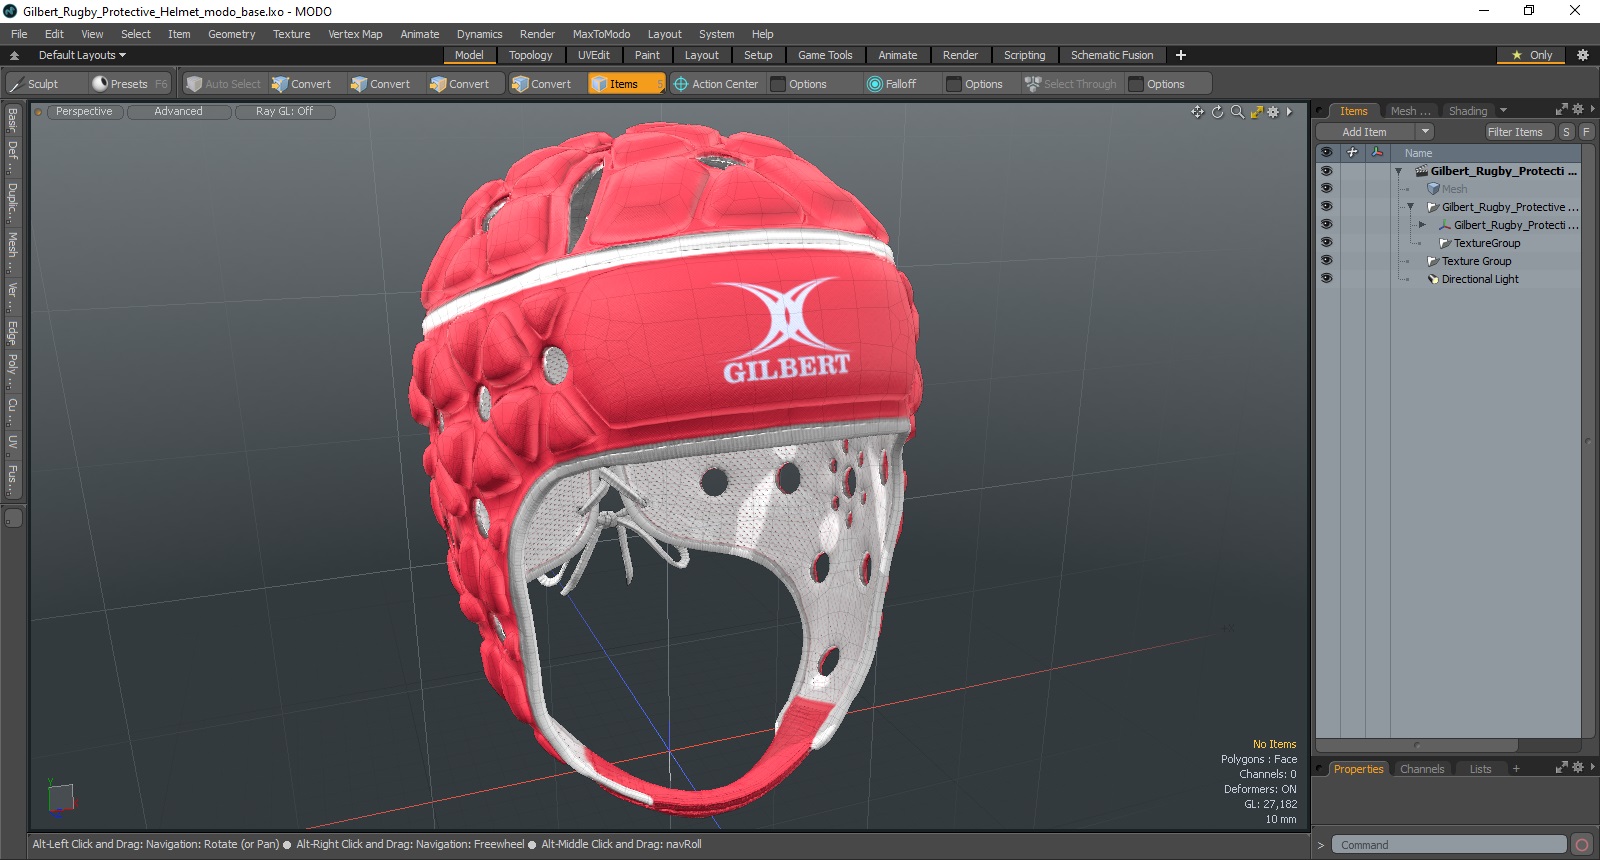Image resolution: width=1600 pixels, height=860 pixels.
Task: Activate Items selection mode
Action: tap(626, 84)
